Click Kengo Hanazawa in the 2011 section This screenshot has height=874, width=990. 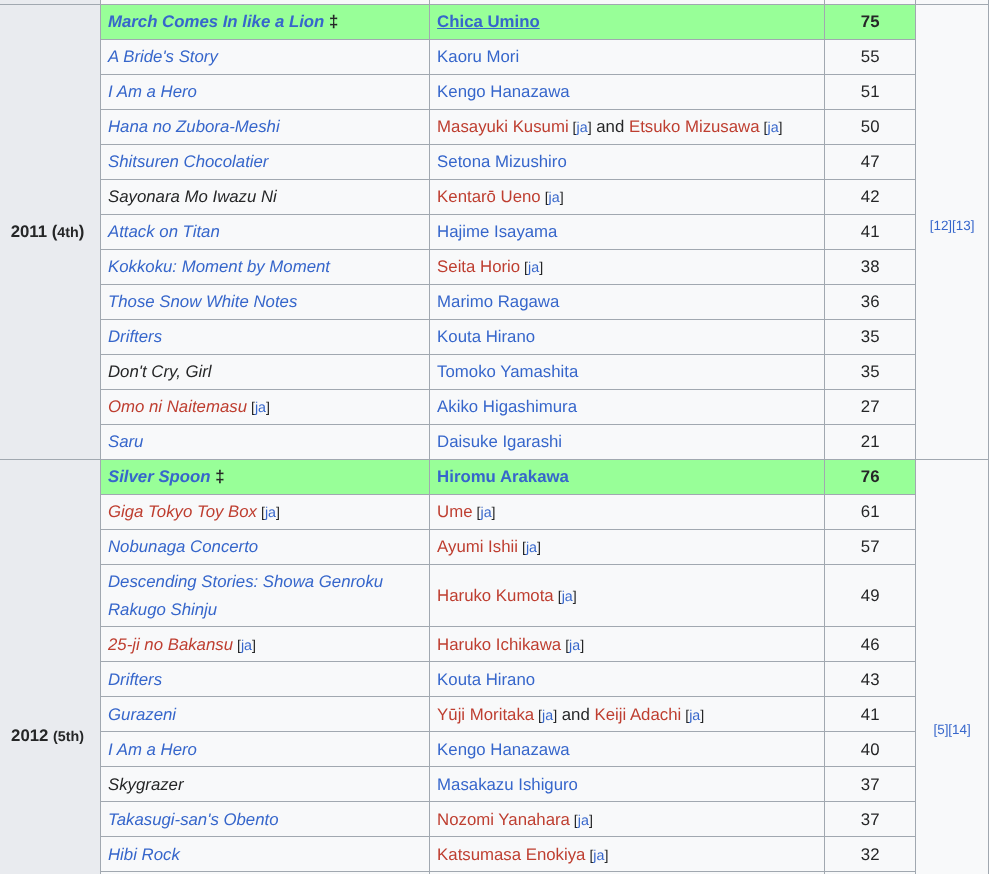pyautogui.click(x=503, y=92)
